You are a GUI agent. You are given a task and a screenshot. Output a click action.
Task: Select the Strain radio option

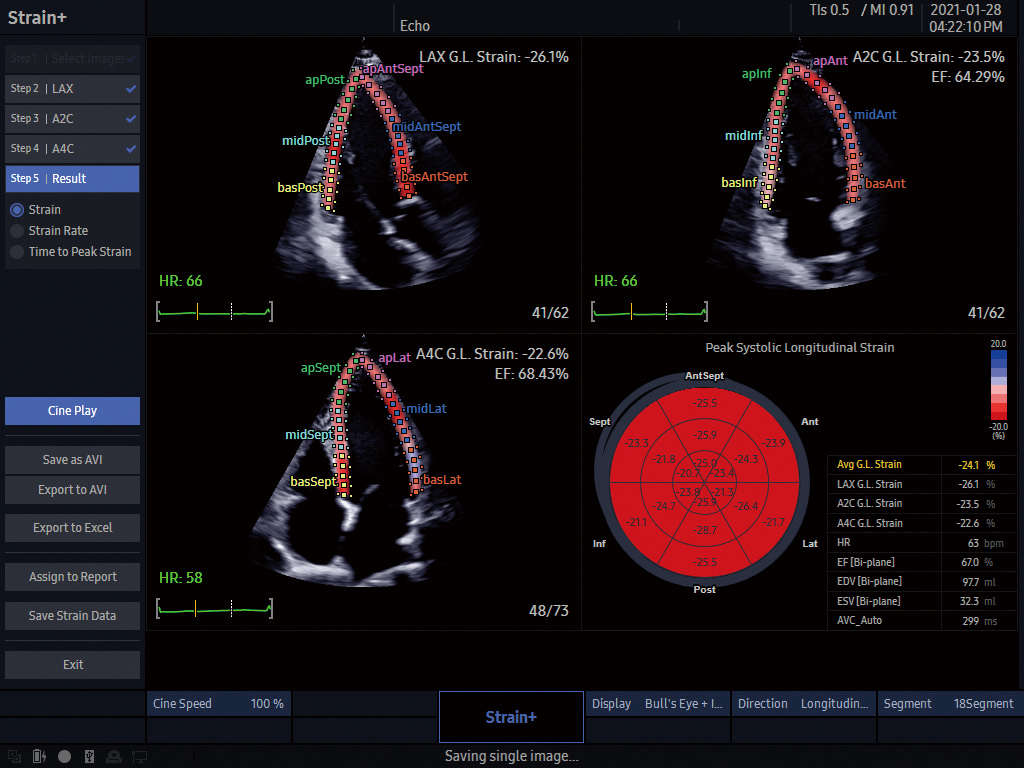(x=17, y=210)
